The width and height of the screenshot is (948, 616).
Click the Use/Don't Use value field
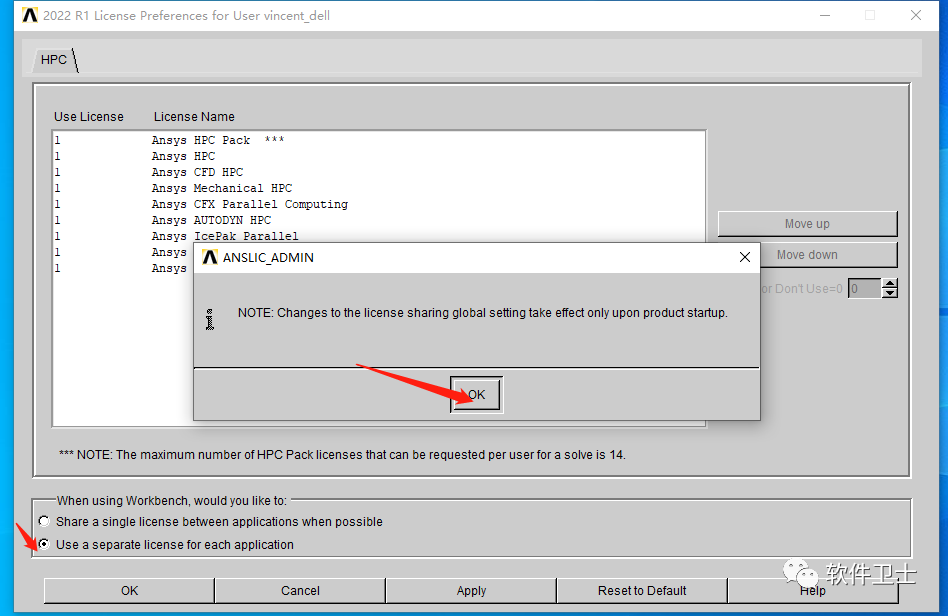(865, 288)
